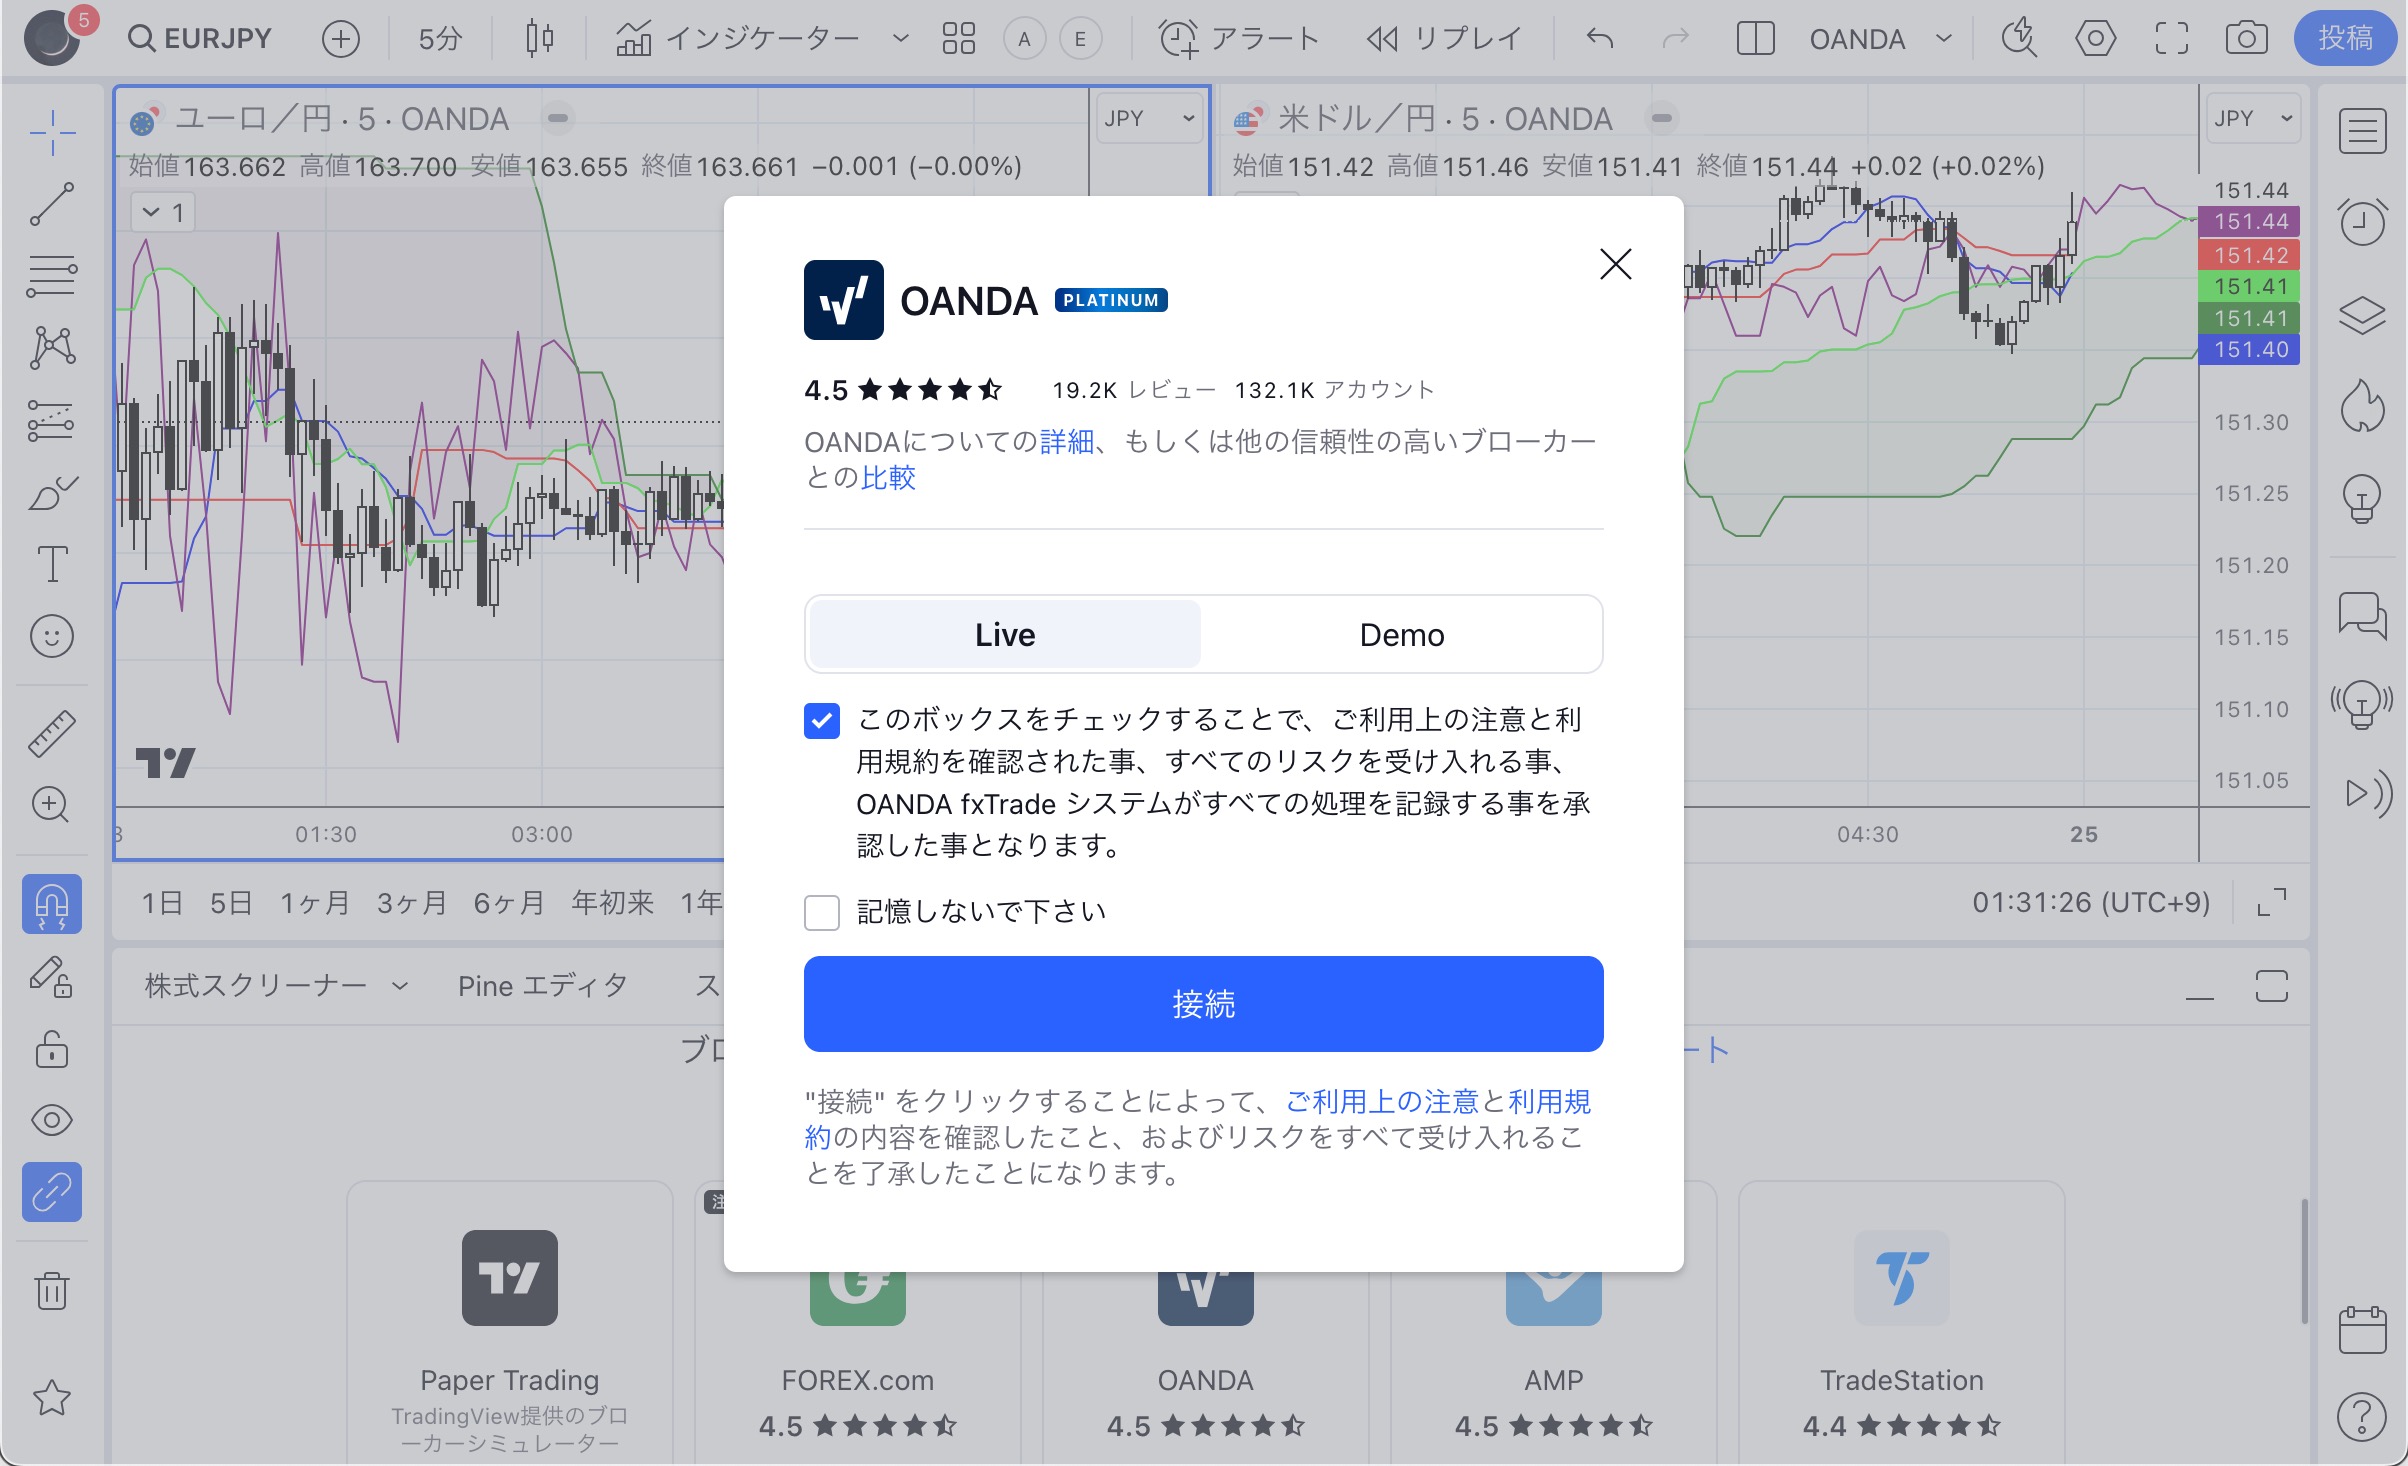Open the ご利用上の注意 link below connect

pyautogui.click(x=1382, y=1101)
